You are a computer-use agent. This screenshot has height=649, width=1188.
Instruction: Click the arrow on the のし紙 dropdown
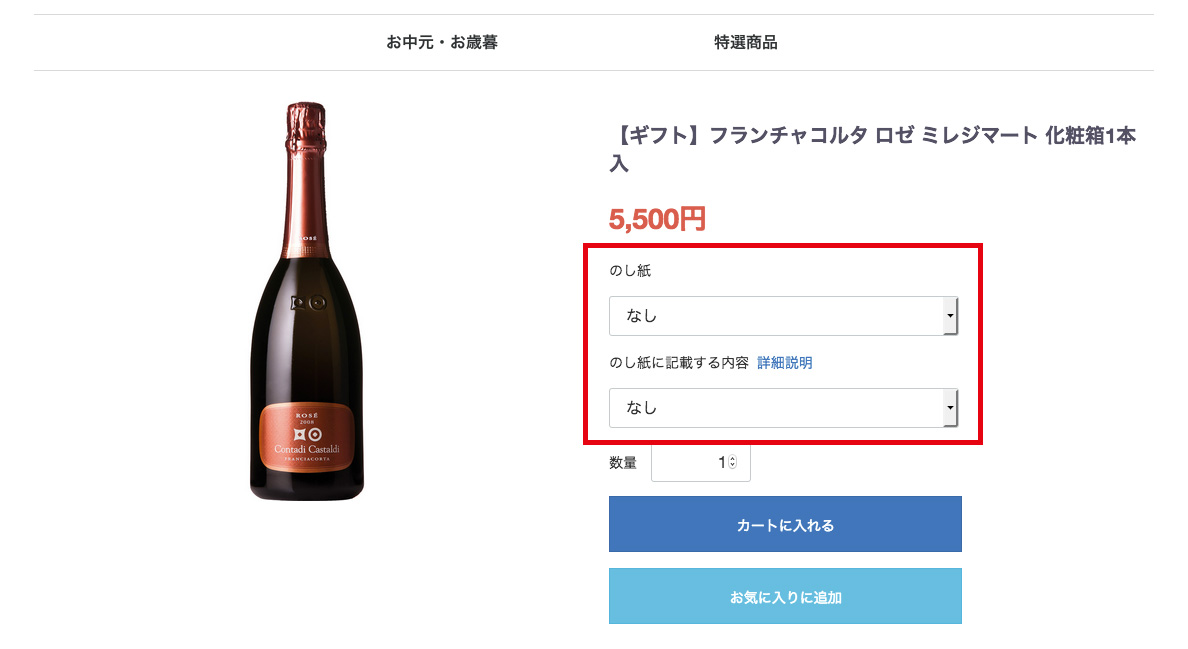[x=951, y=316]
